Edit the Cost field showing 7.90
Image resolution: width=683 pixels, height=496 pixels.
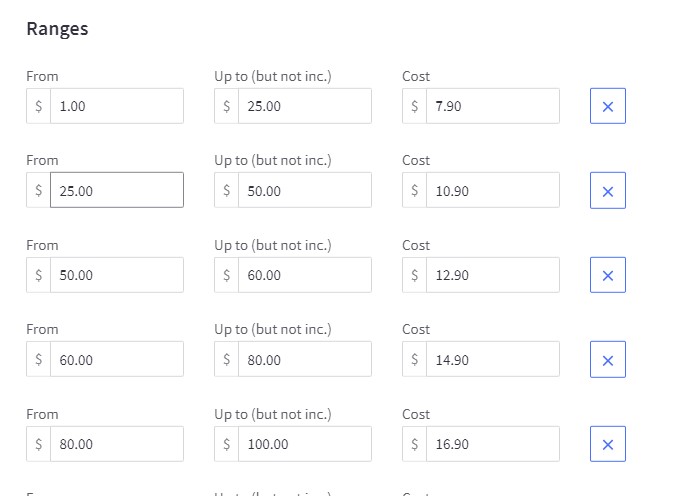tap(492, 106)
